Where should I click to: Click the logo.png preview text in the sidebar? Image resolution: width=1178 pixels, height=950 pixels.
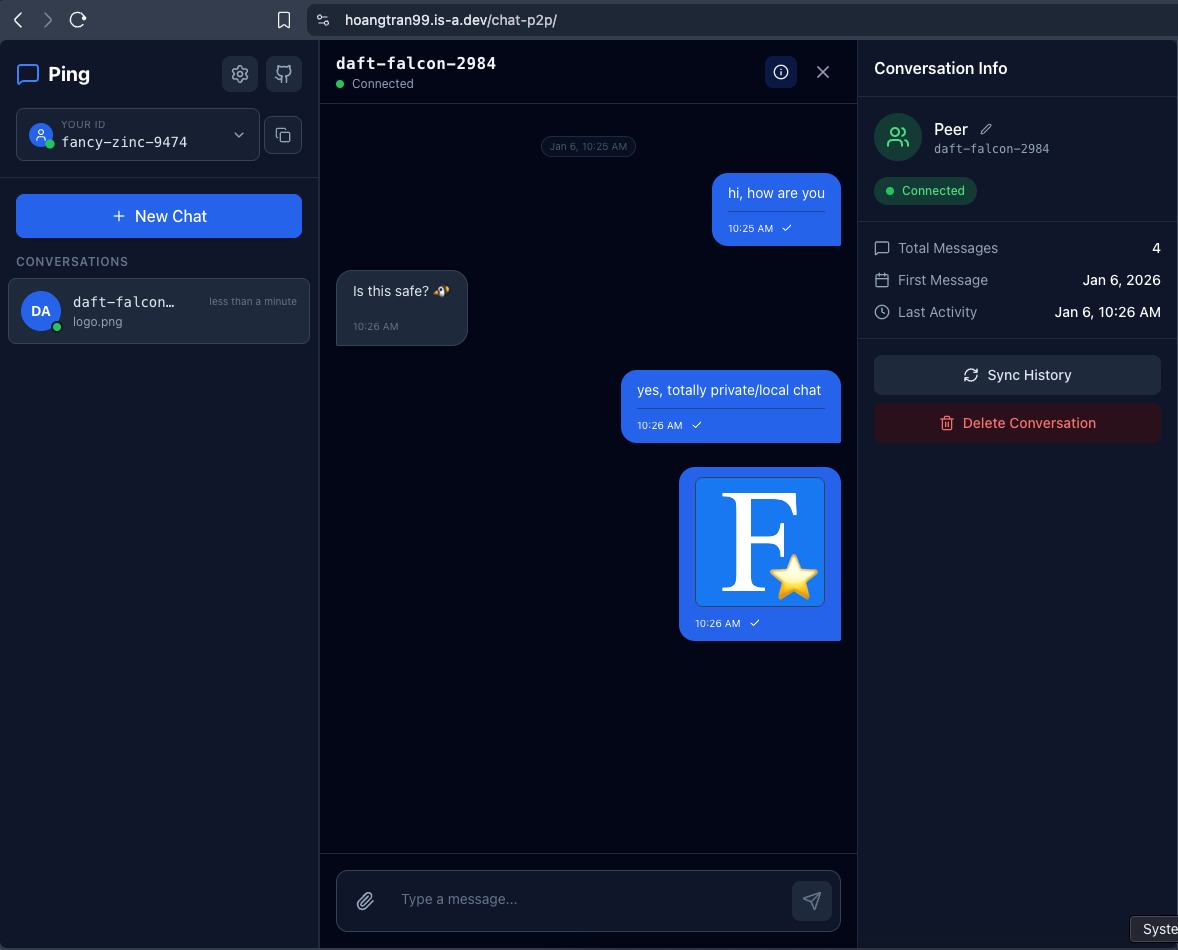tap(98, 321)
